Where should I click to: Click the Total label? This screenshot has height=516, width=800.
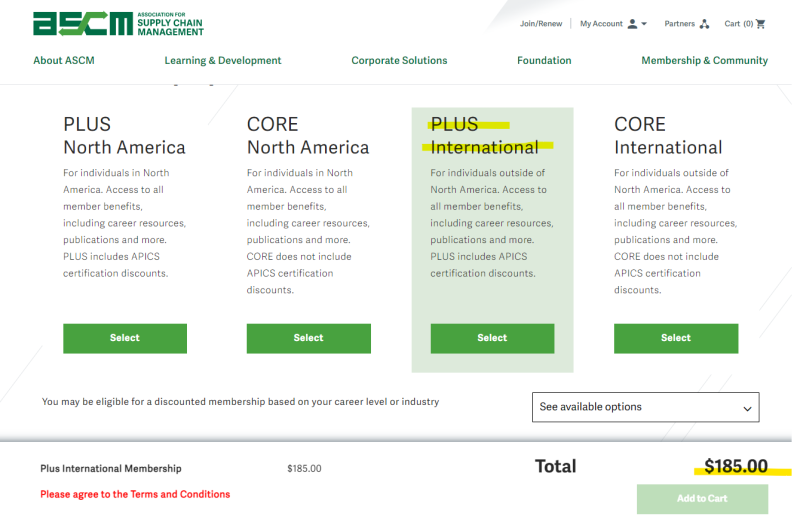[x=555, y=466]
